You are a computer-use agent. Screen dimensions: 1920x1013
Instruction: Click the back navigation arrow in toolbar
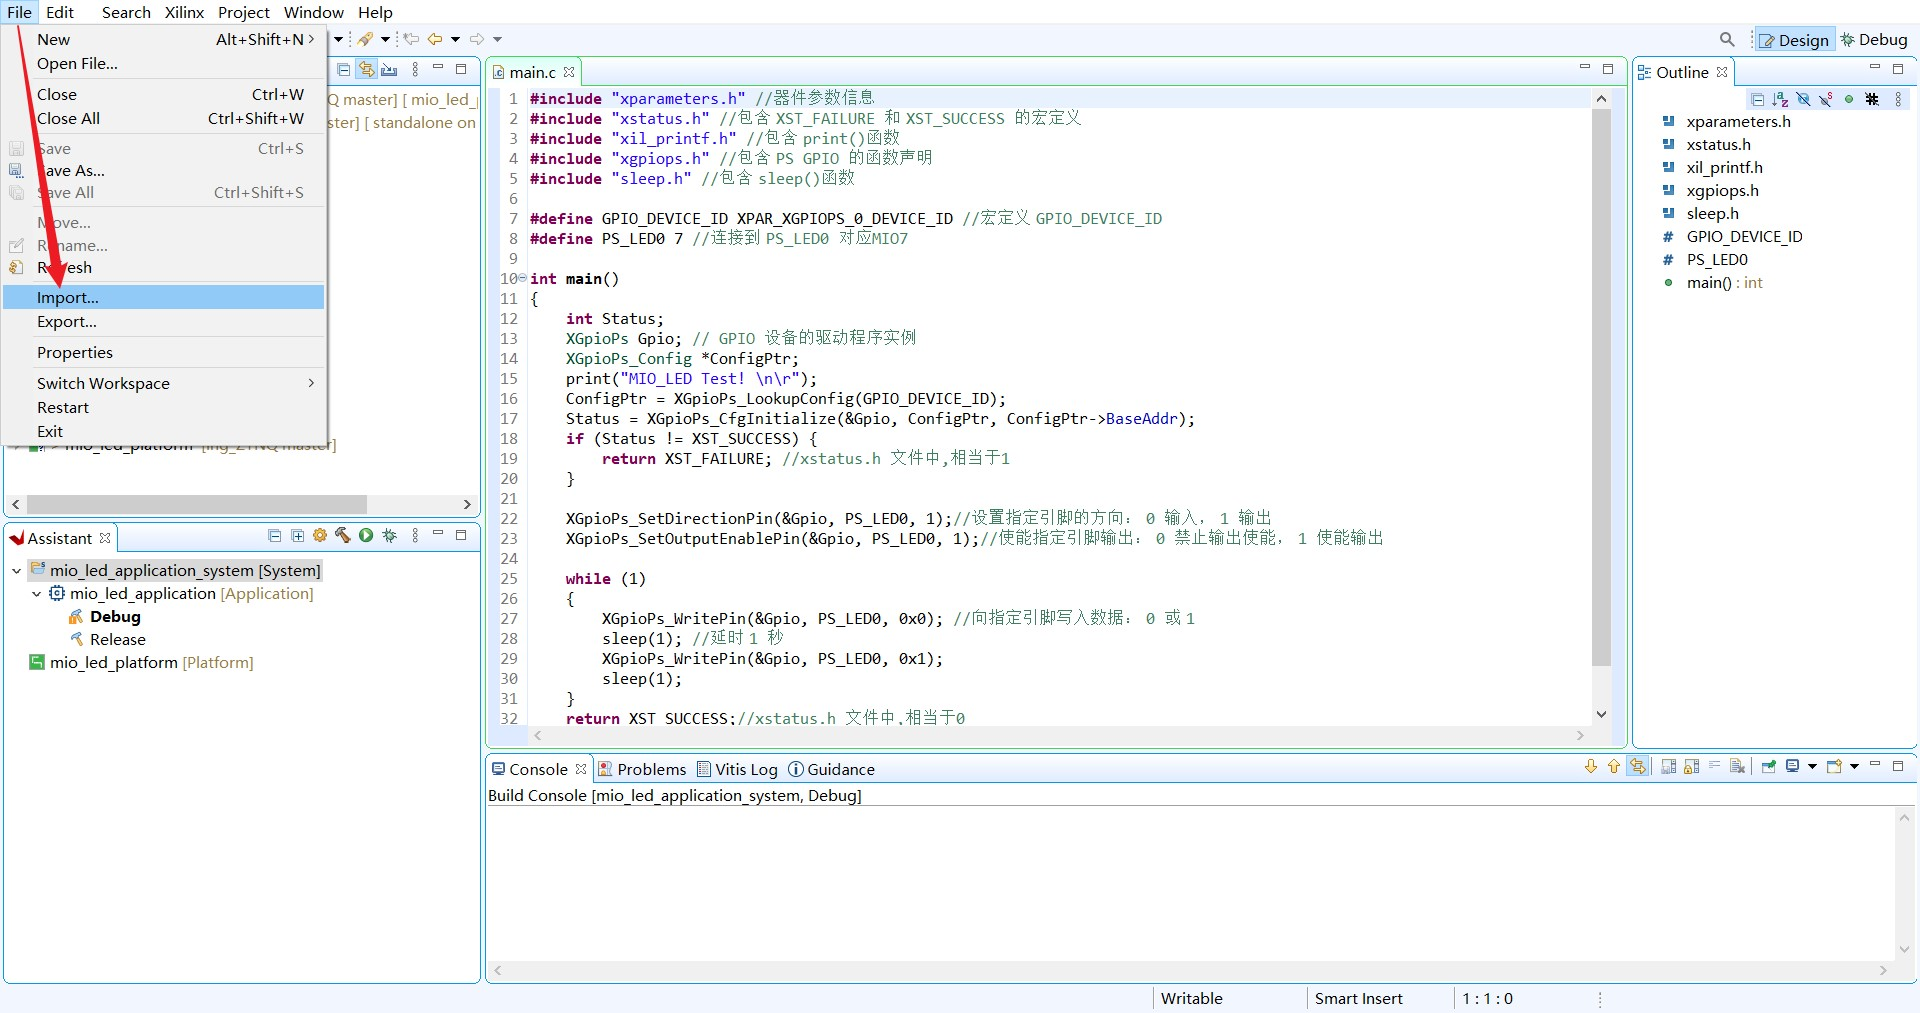point(435,39)
